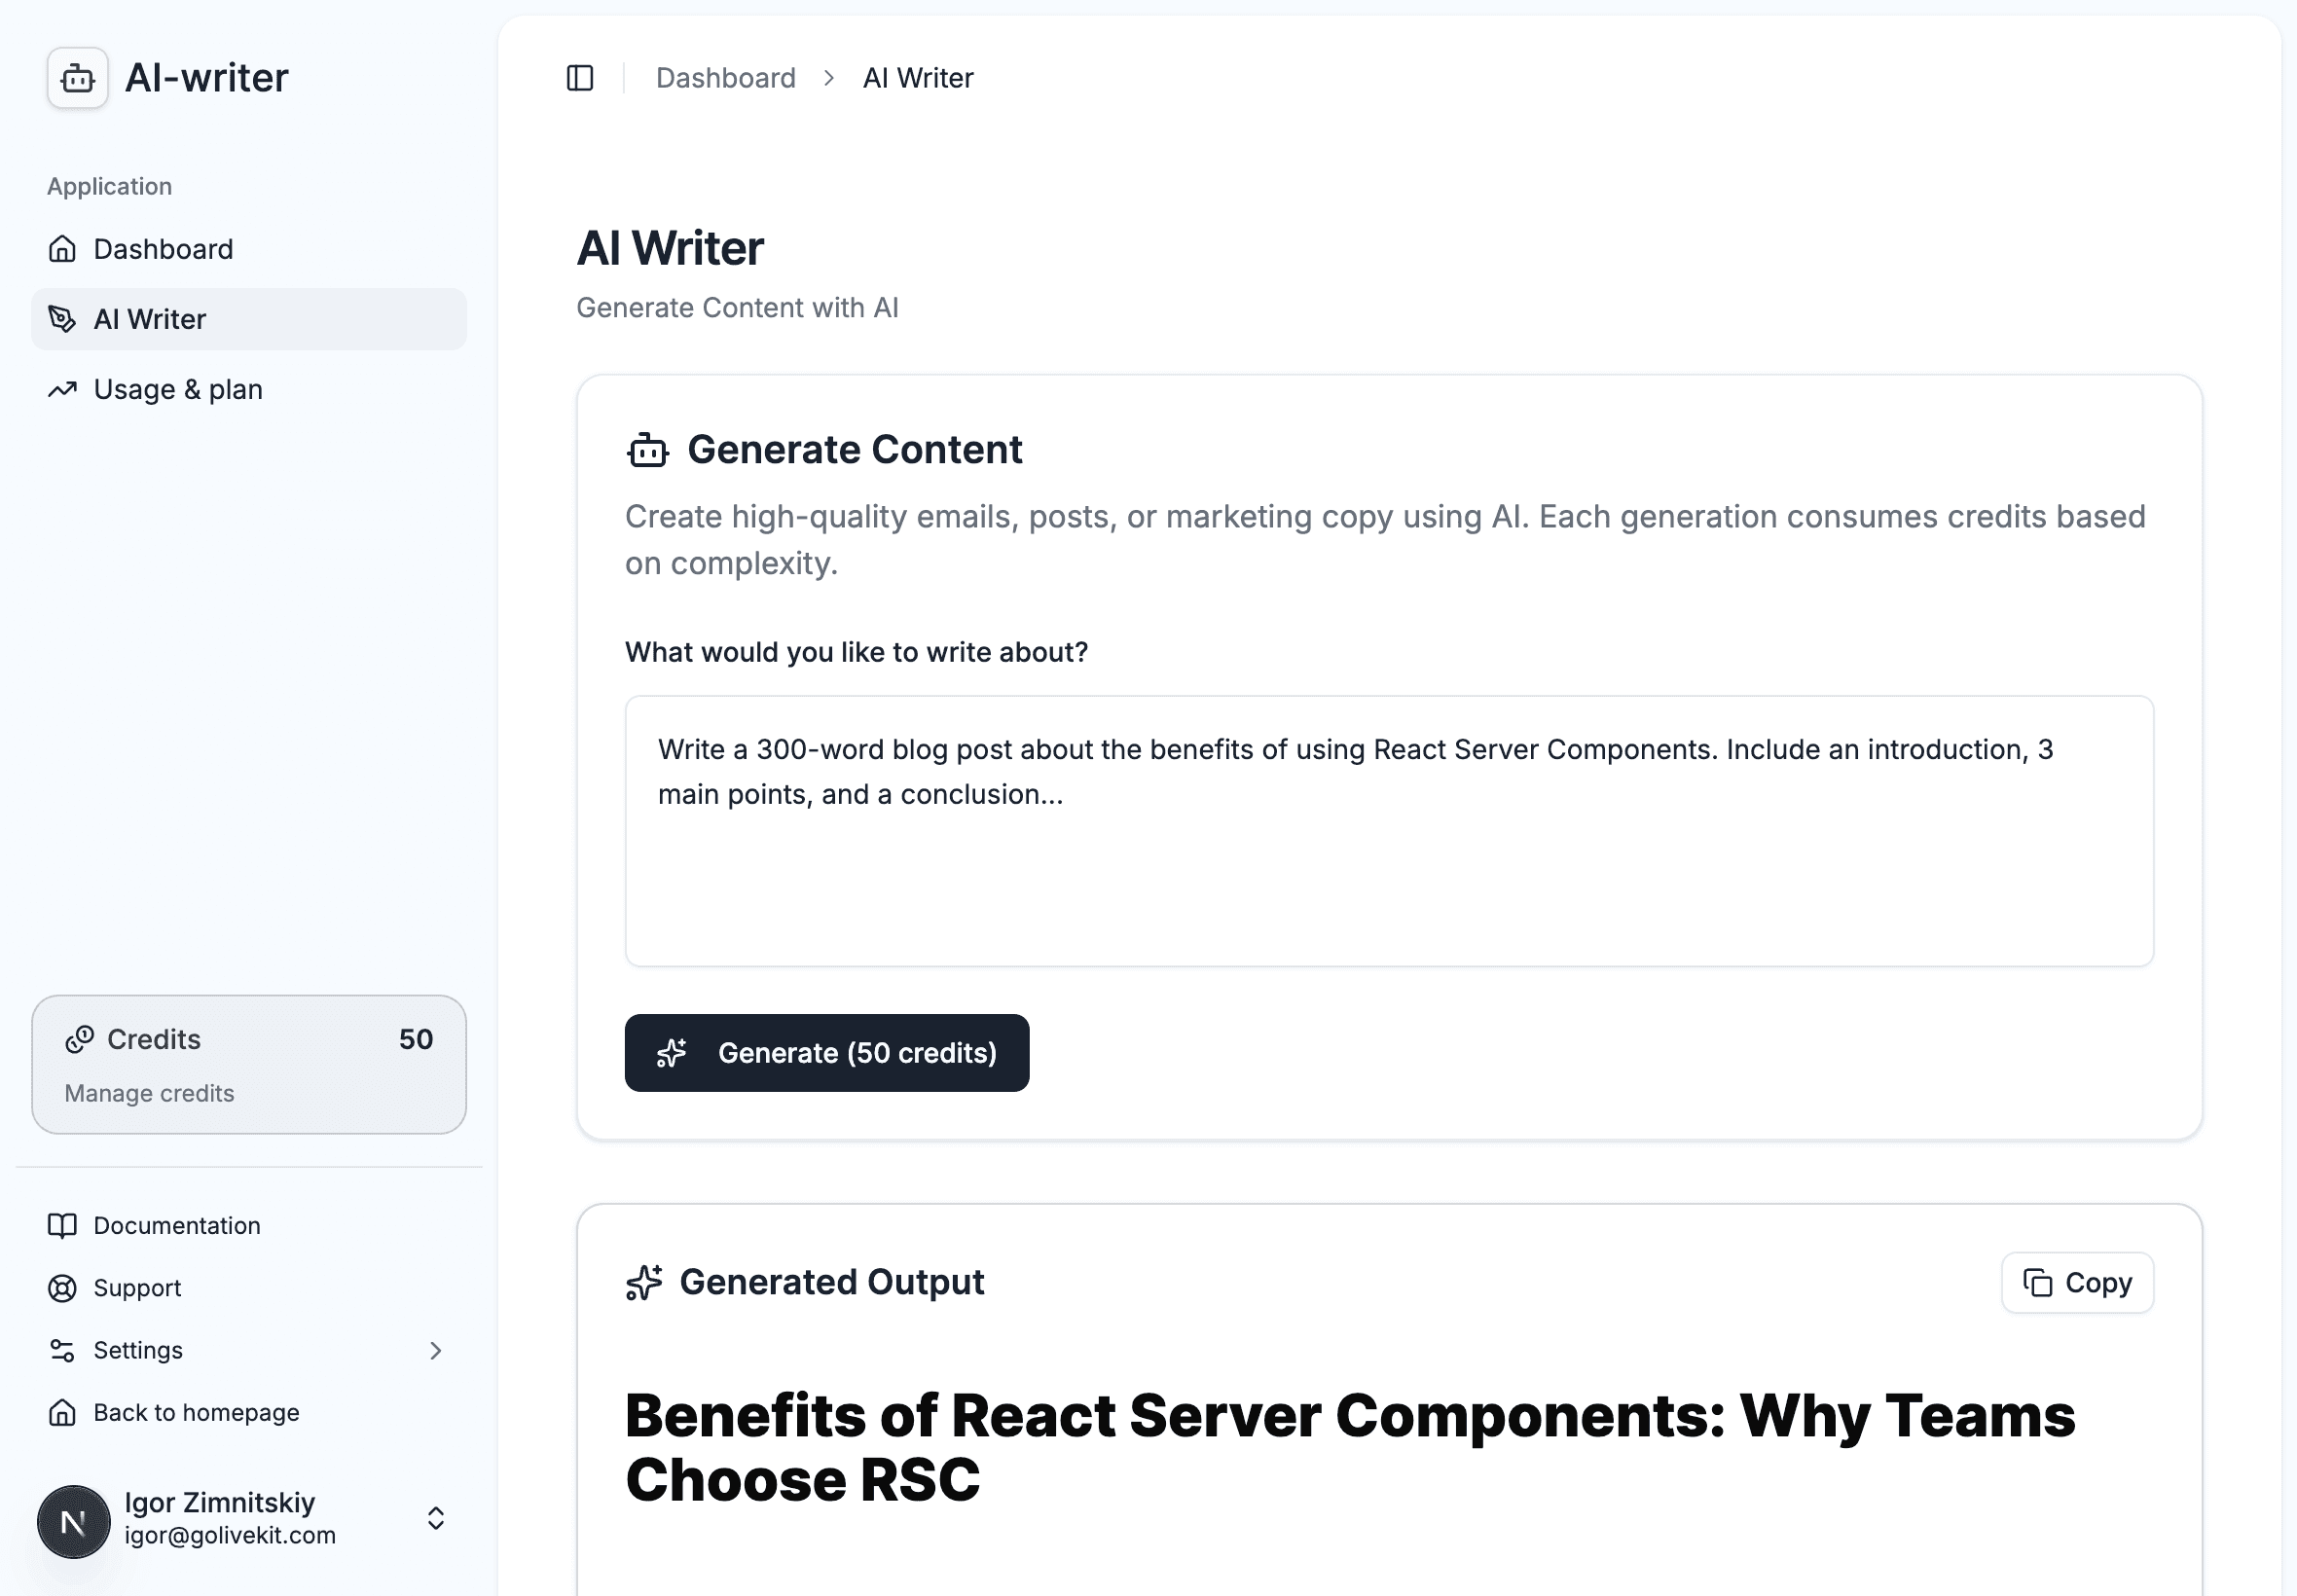Image resolution: width=2297 pixels, height=1596 pixels.
Task: Click the Generate (50 credits) button
Action: point(827,1053)
